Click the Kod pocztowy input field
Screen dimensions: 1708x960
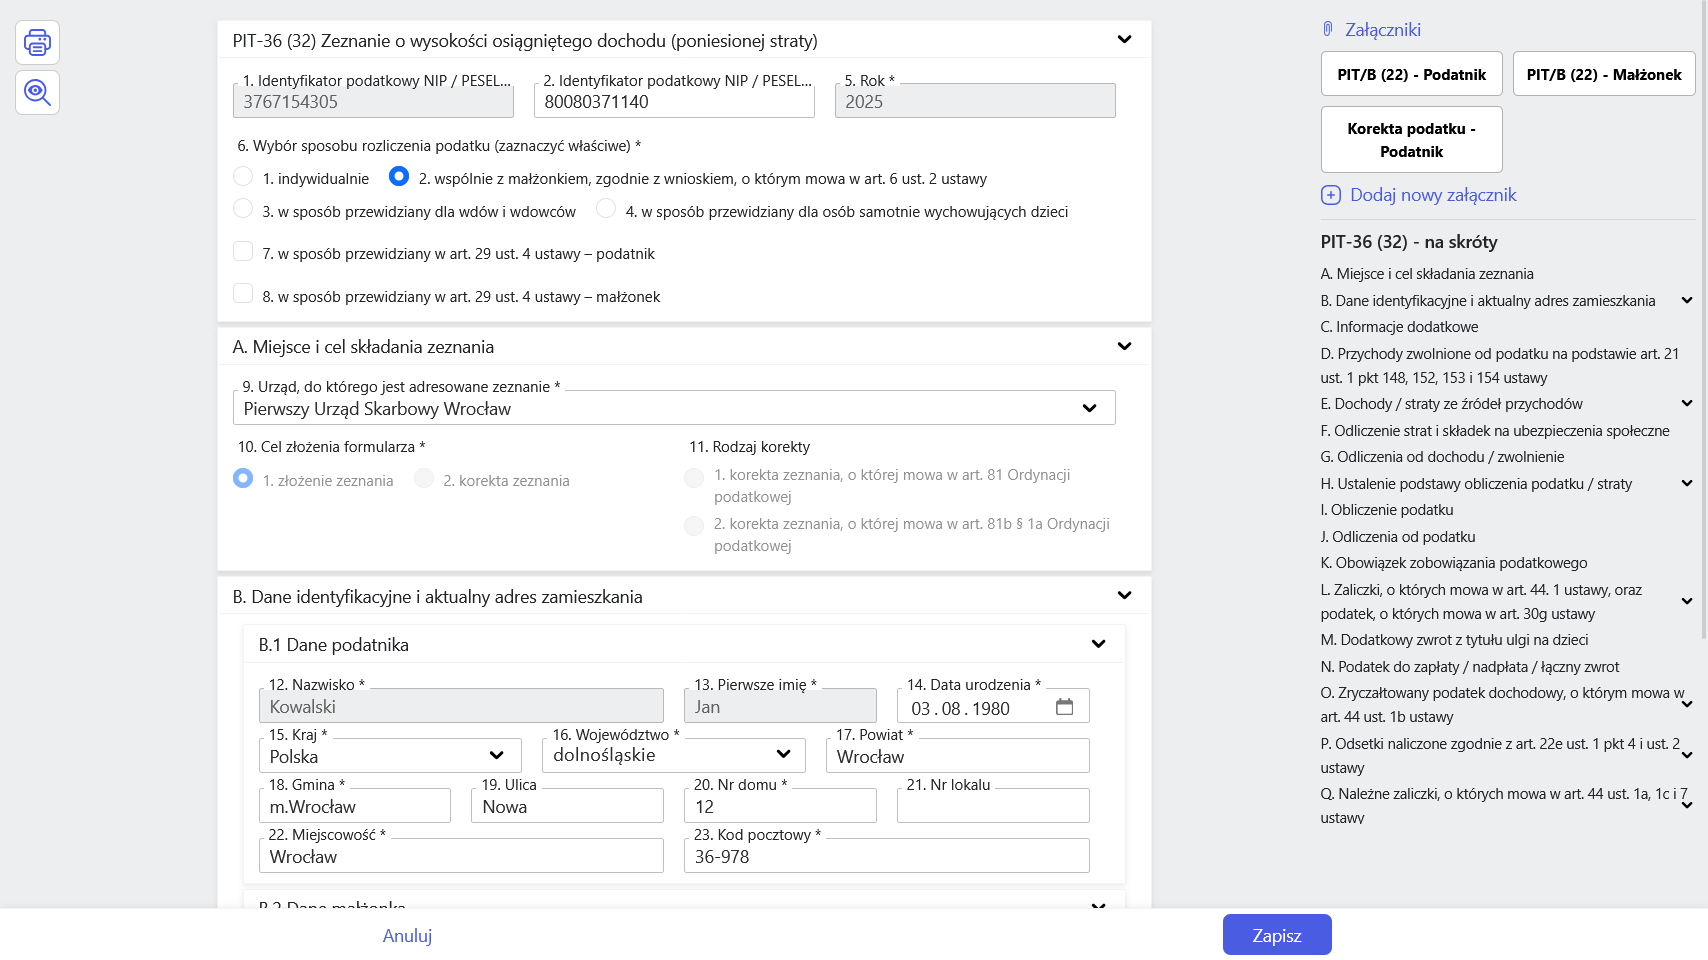886,857
